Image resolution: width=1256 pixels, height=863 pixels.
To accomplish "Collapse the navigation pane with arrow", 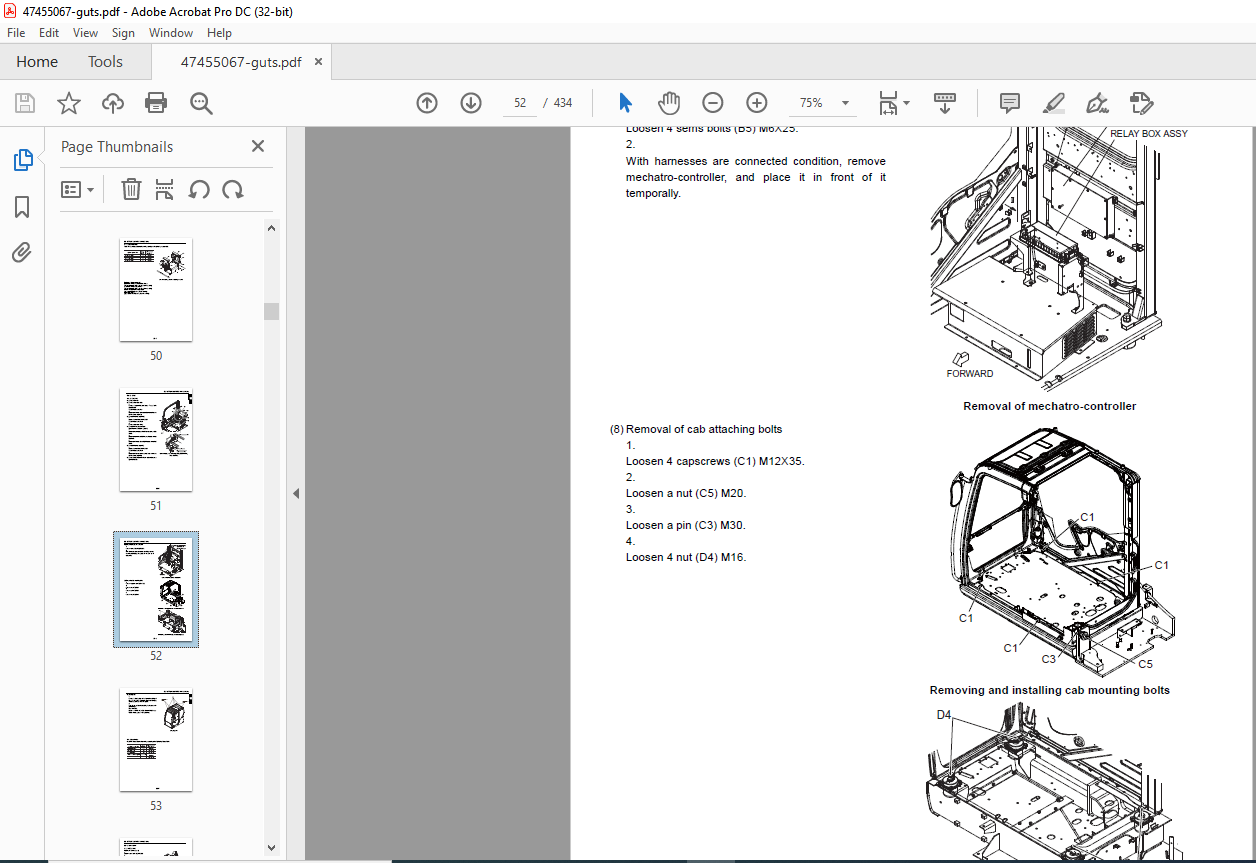I will (296, 493).
